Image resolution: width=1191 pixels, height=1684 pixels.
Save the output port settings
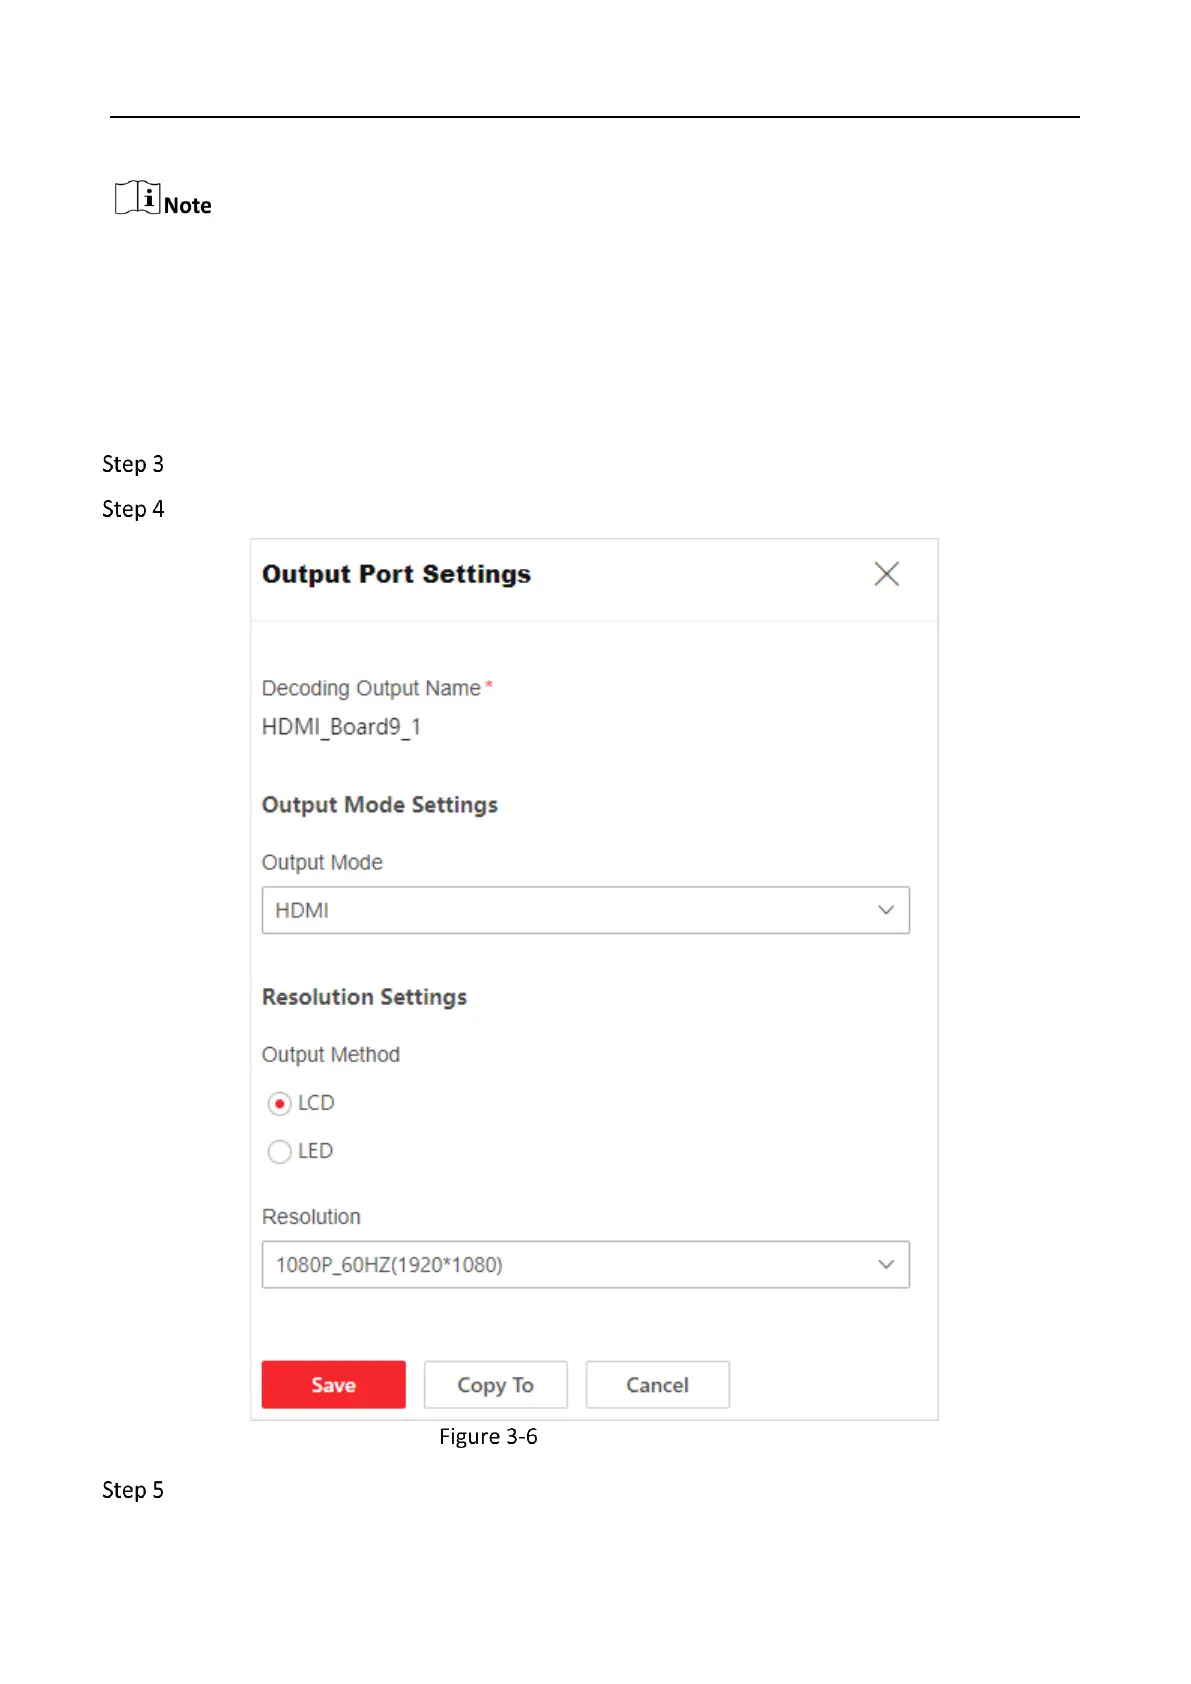(x=333, y=1384)
